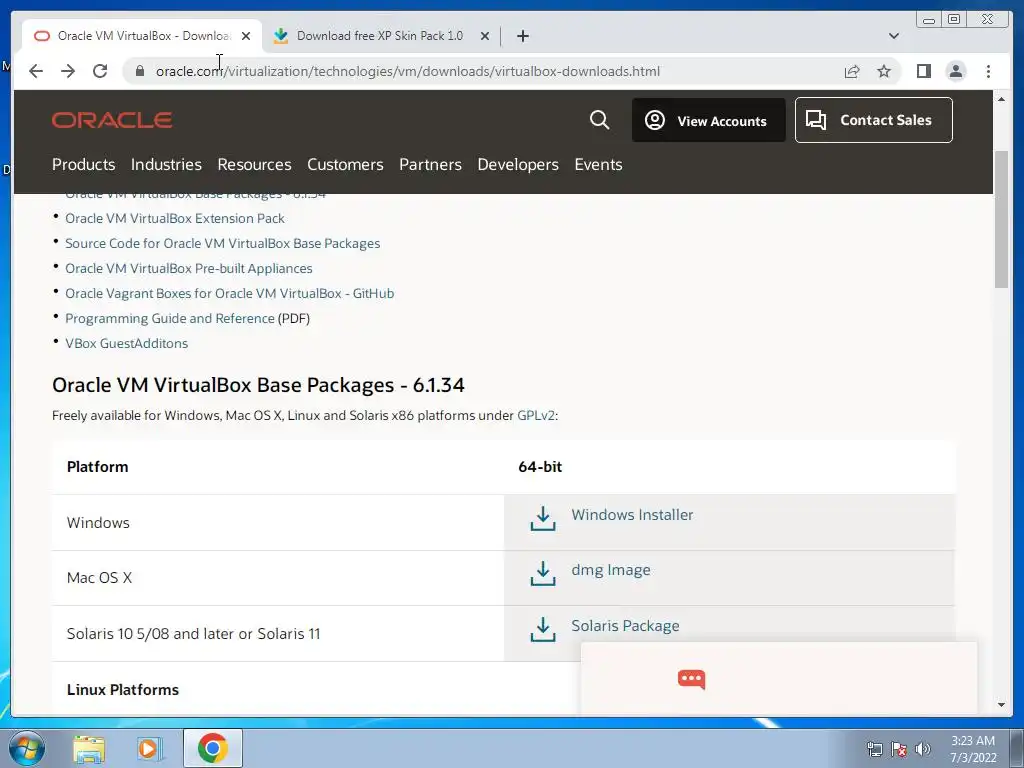Open the Resources menu
Viewport: 1024px width, 768px height.
254,165
